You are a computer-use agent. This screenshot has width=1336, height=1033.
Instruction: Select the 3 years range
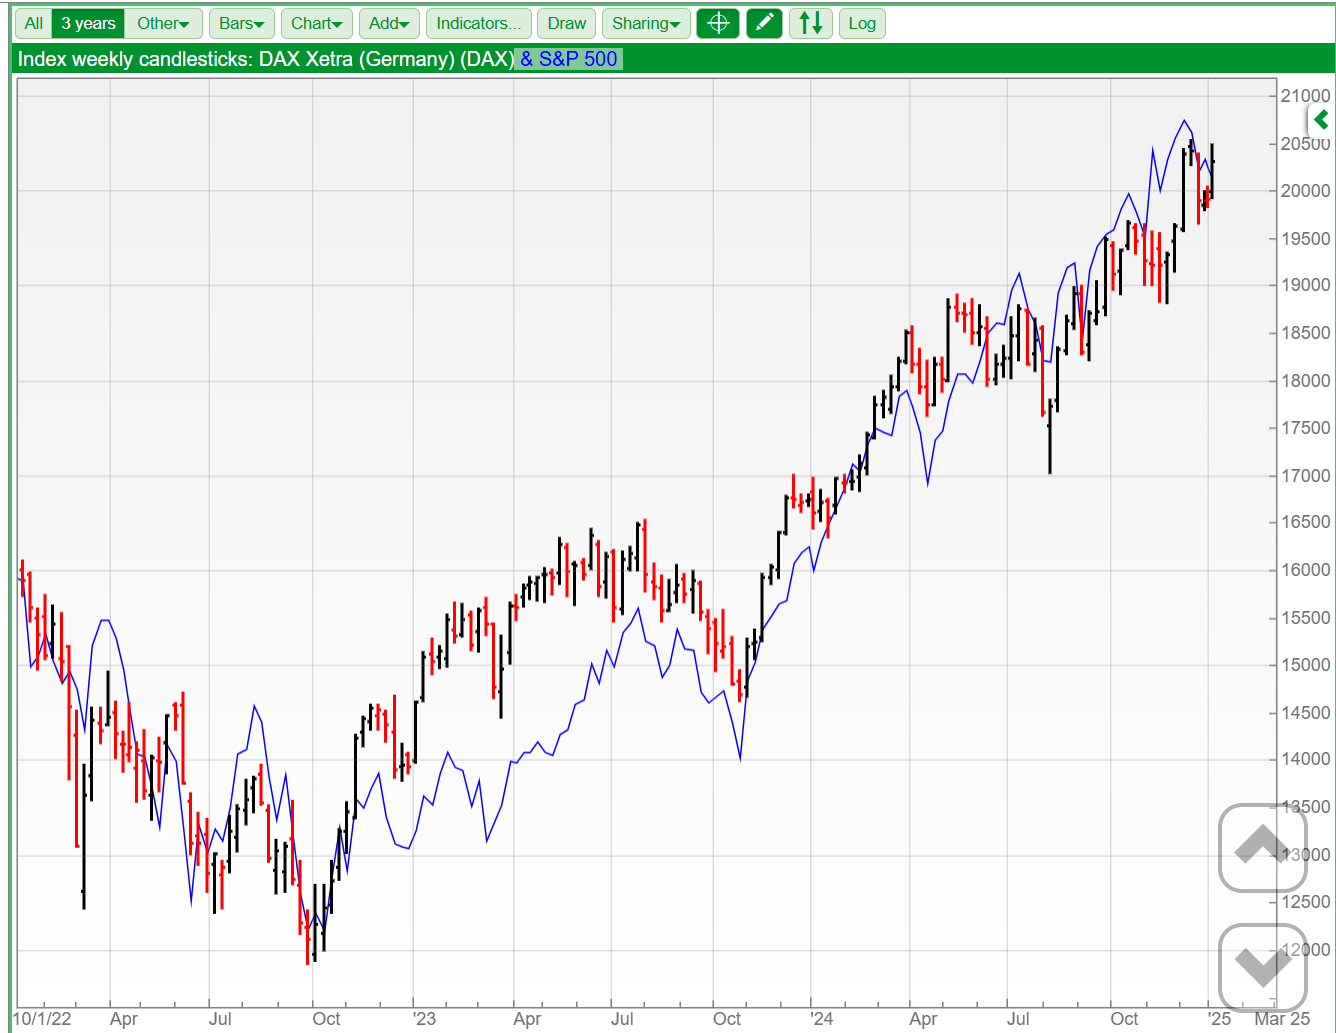pyautogui.click(x=88, y=23)
